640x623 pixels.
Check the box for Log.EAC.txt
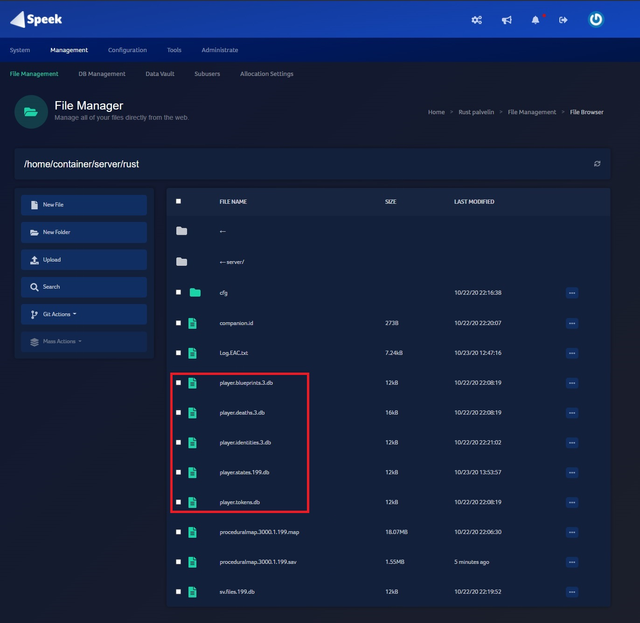(x=178, y=353)
